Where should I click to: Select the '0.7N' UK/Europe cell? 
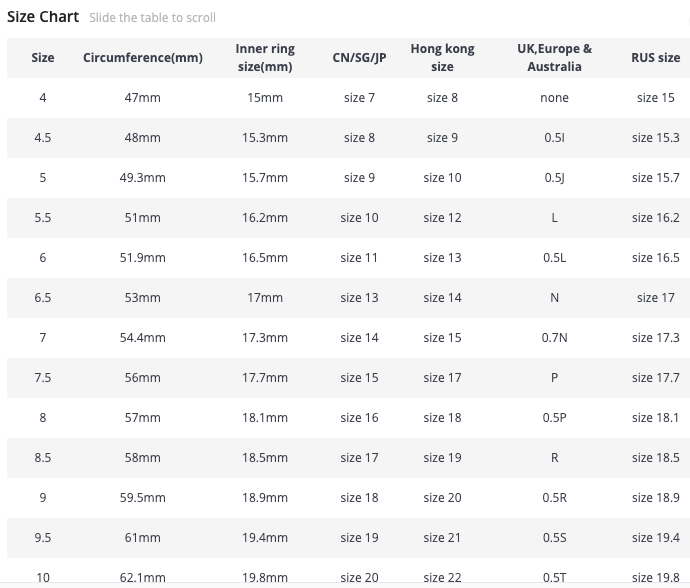[554, 338]
